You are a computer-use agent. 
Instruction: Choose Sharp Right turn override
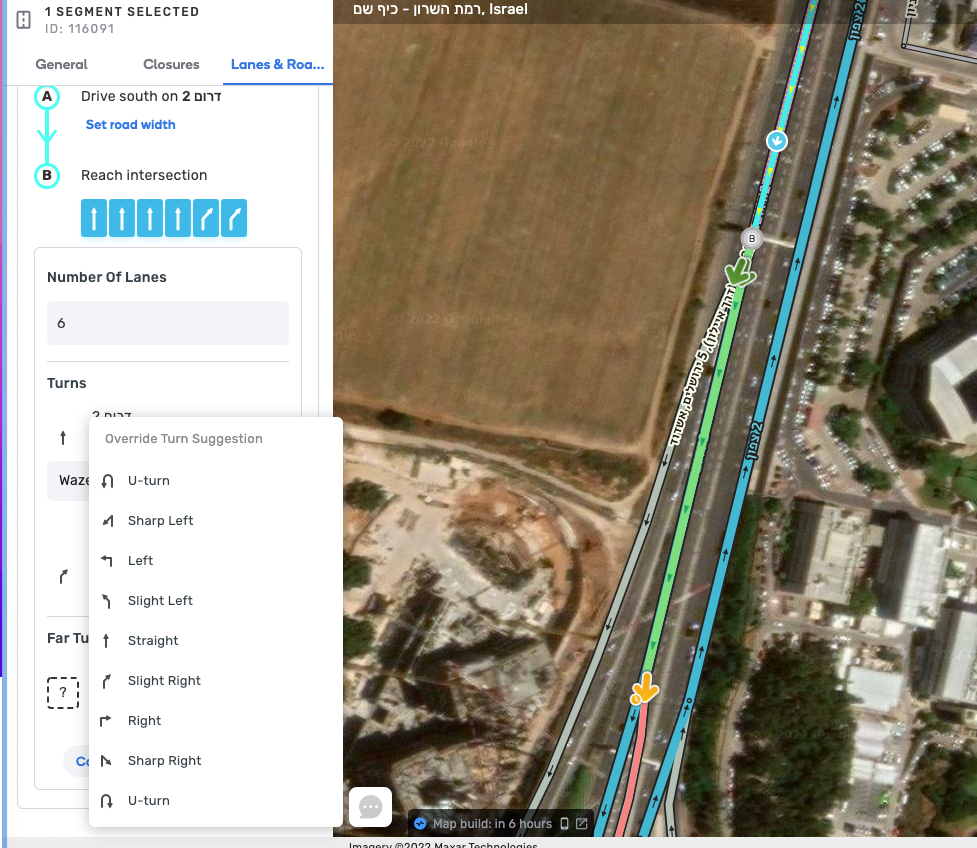[164, 761]
